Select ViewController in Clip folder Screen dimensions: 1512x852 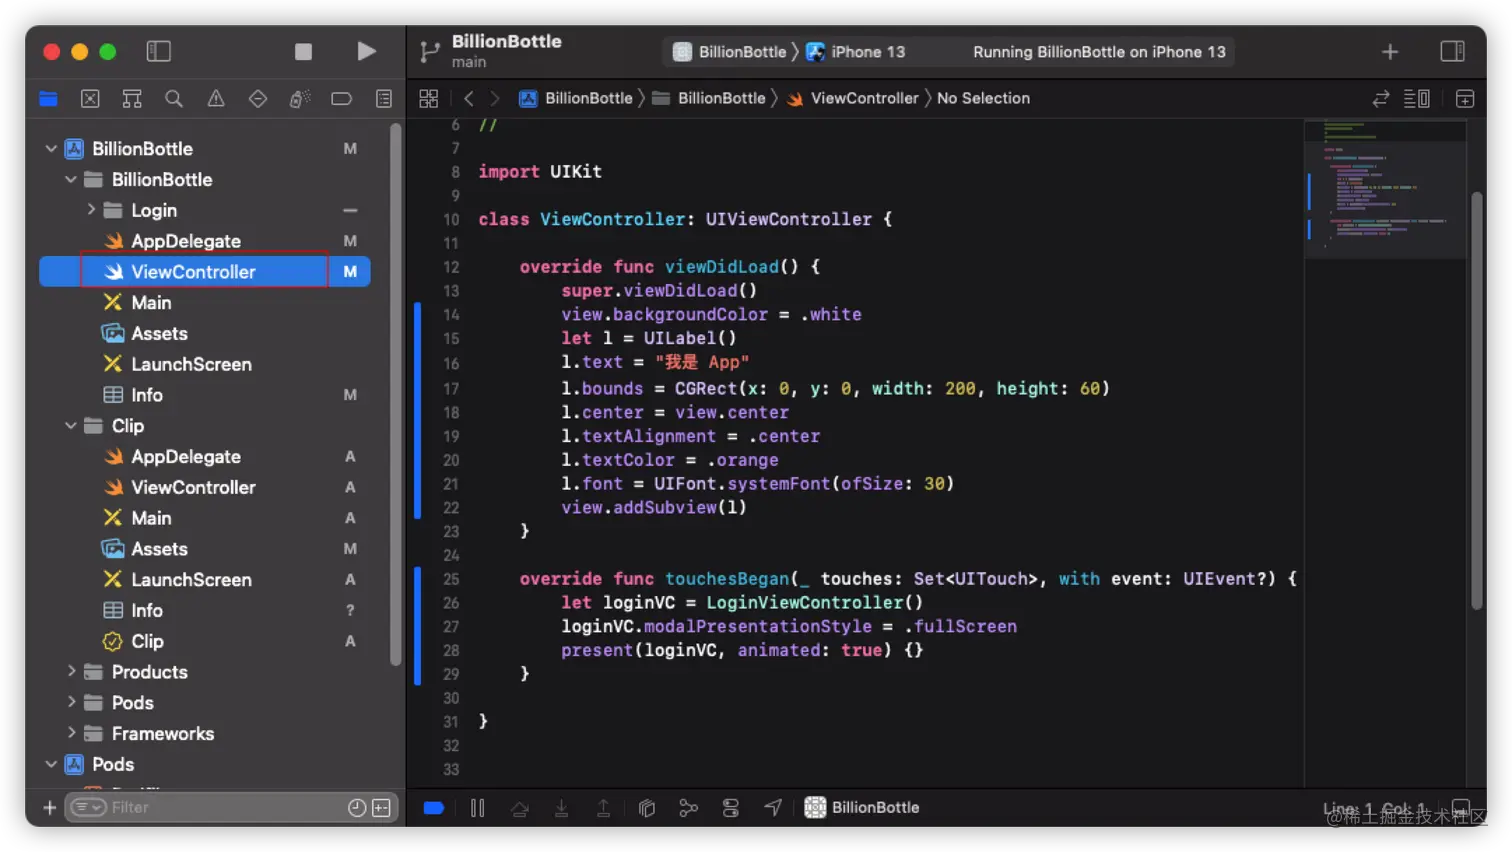coord(193,487)
